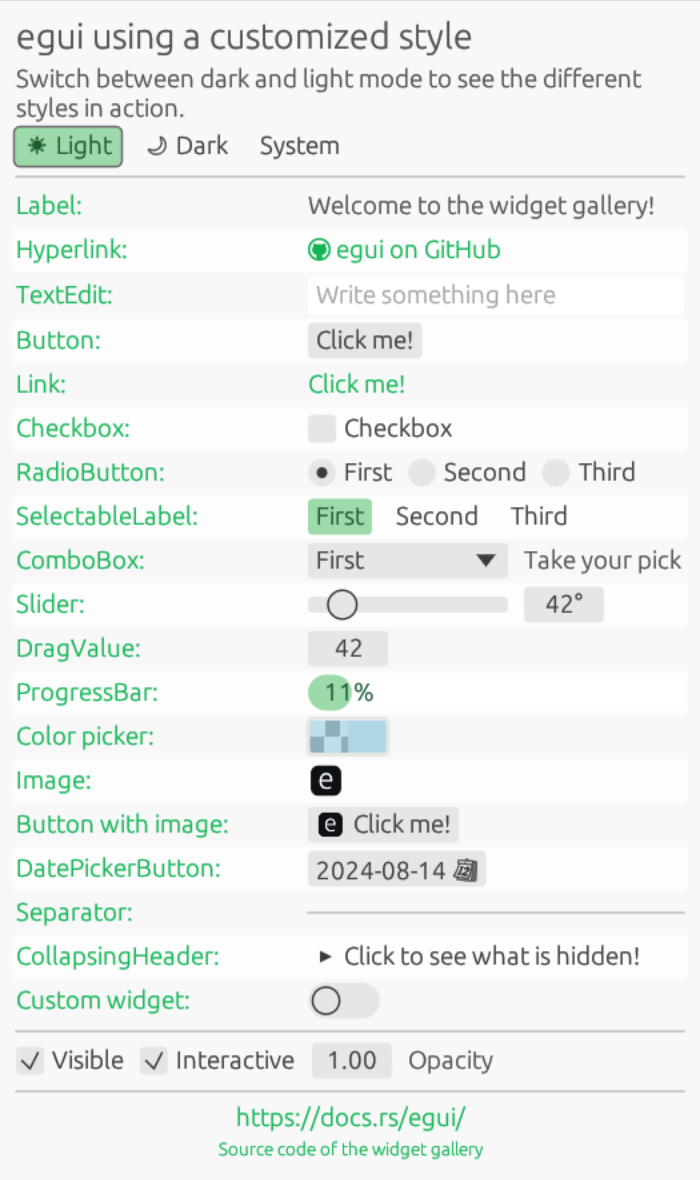Select the Second radio button

coord(422,473)
